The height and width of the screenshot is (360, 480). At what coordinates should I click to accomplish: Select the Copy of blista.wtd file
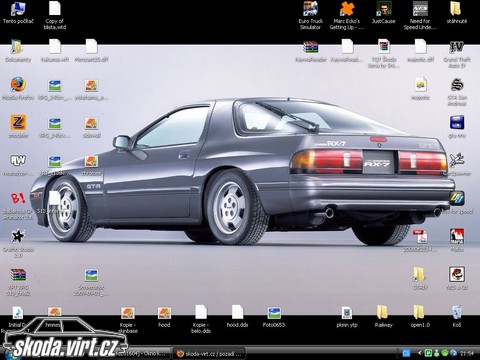[x=55, y=9]
